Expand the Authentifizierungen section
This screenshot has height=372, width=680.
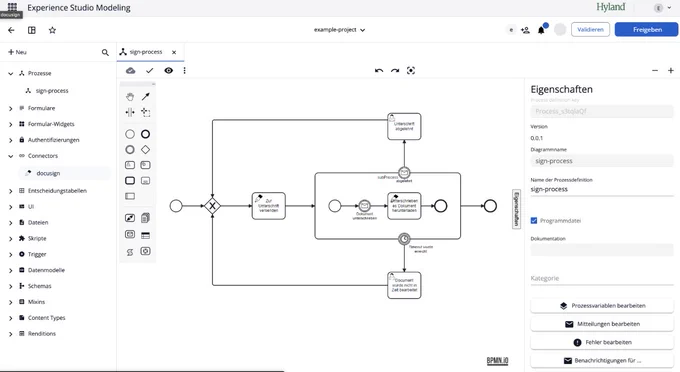pyautogui.click(x=11, y=140)
